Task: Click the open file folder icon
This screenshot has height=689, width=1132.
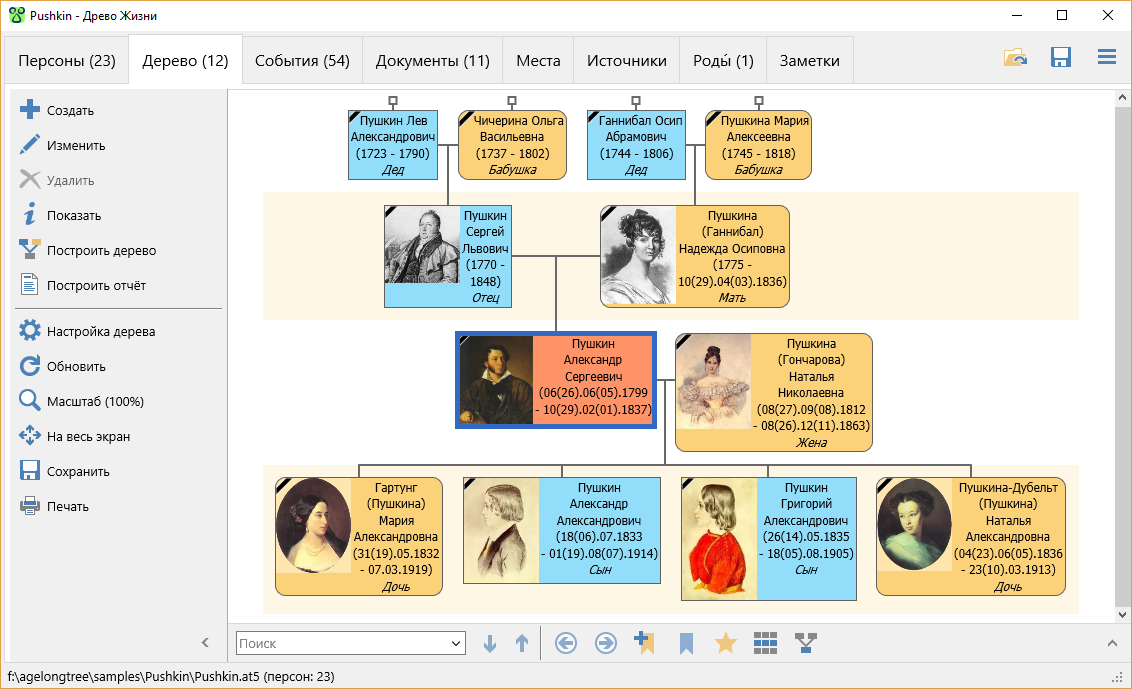Action: click(1015, 58)
